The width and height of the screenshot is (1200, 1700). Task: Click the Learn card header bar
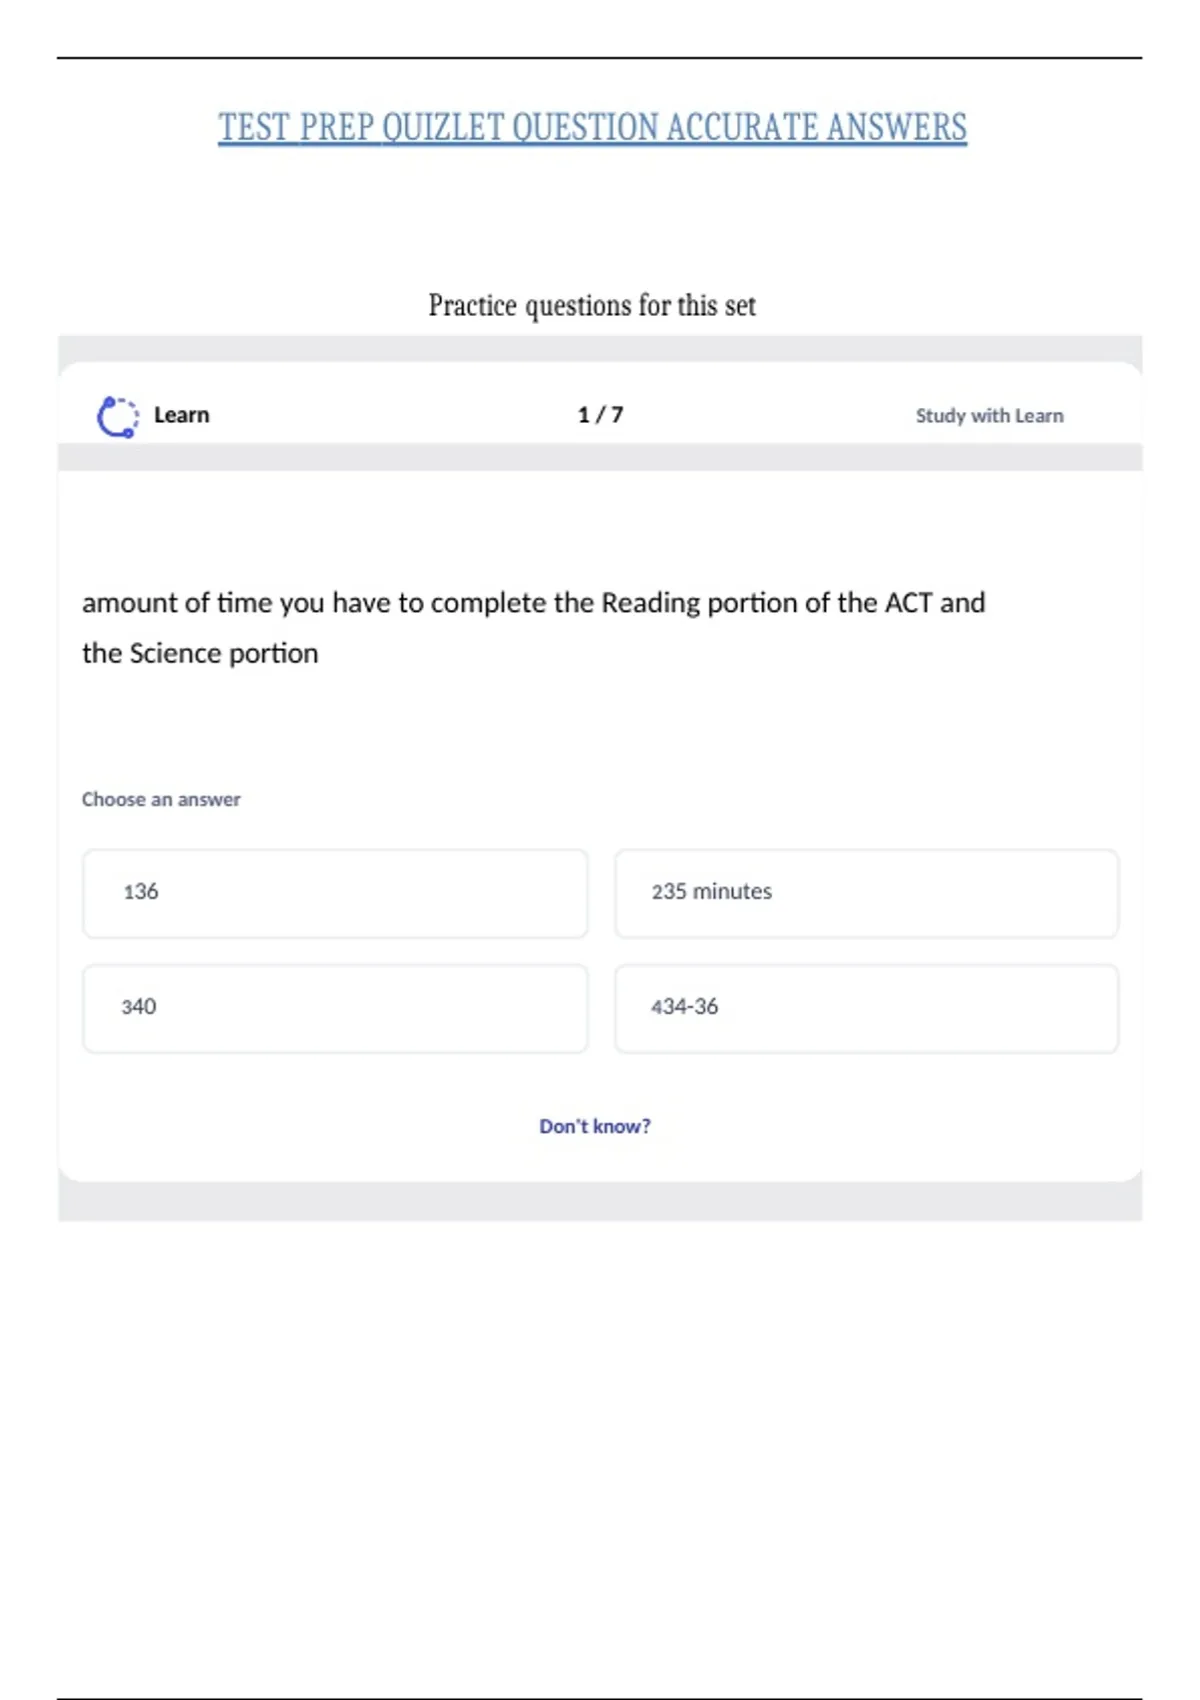(x=600, y=414)
